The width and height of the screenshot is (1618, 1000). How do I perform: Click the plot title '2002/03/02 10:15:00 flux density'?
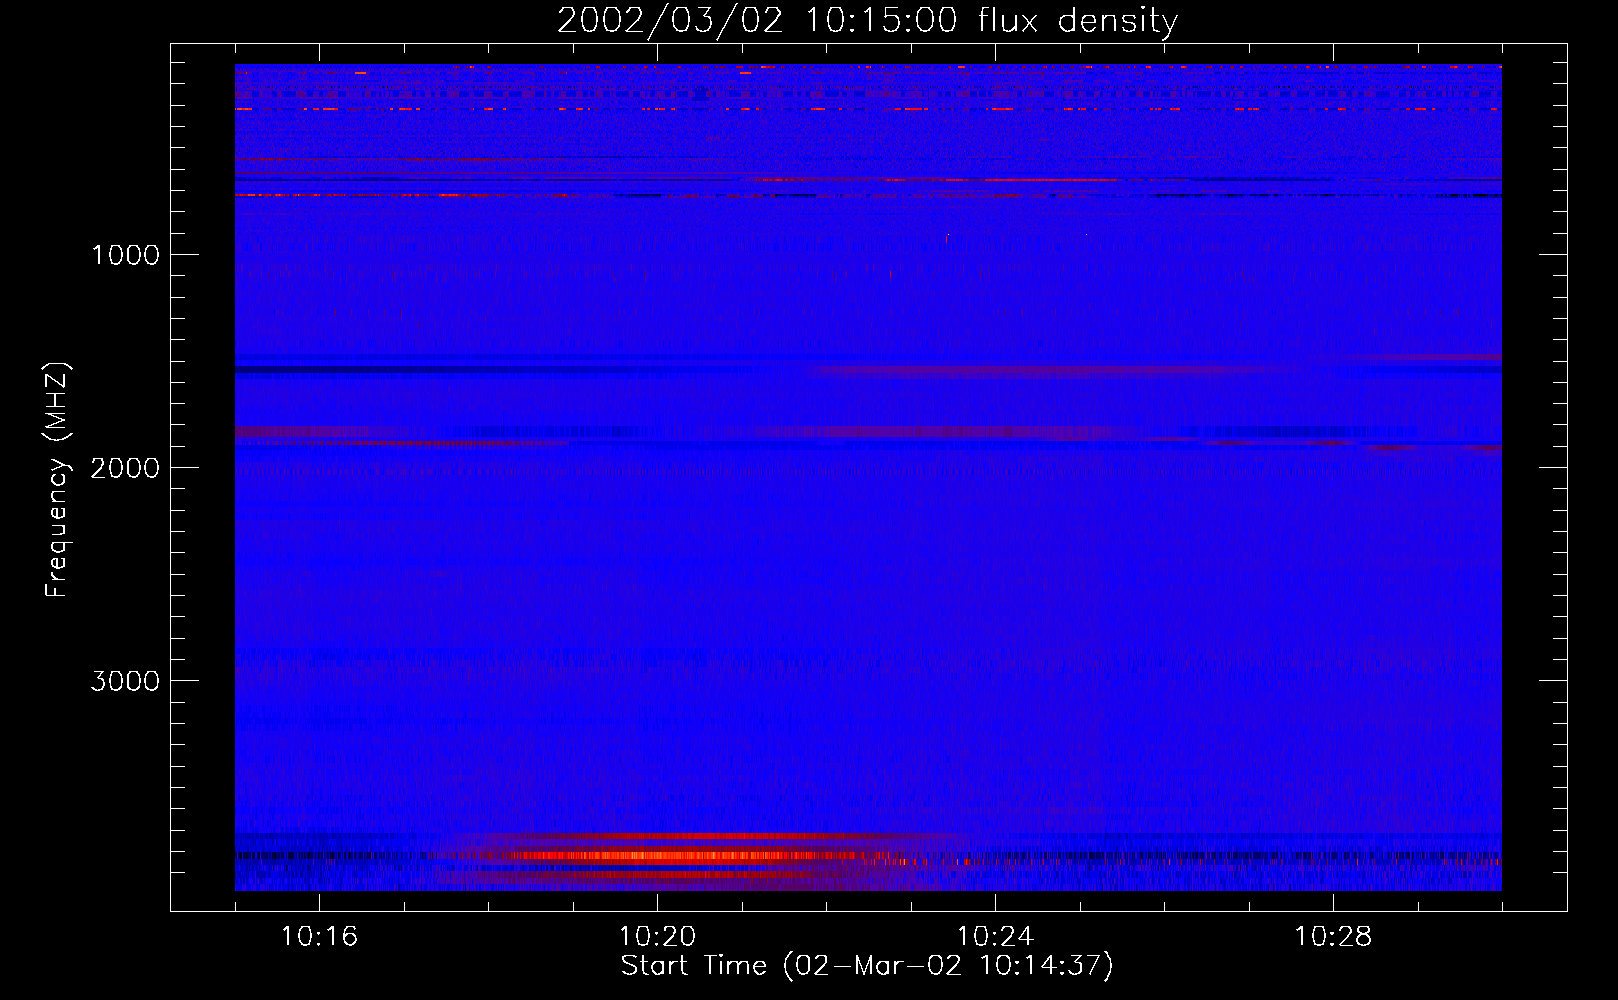(x=867, y=21)
